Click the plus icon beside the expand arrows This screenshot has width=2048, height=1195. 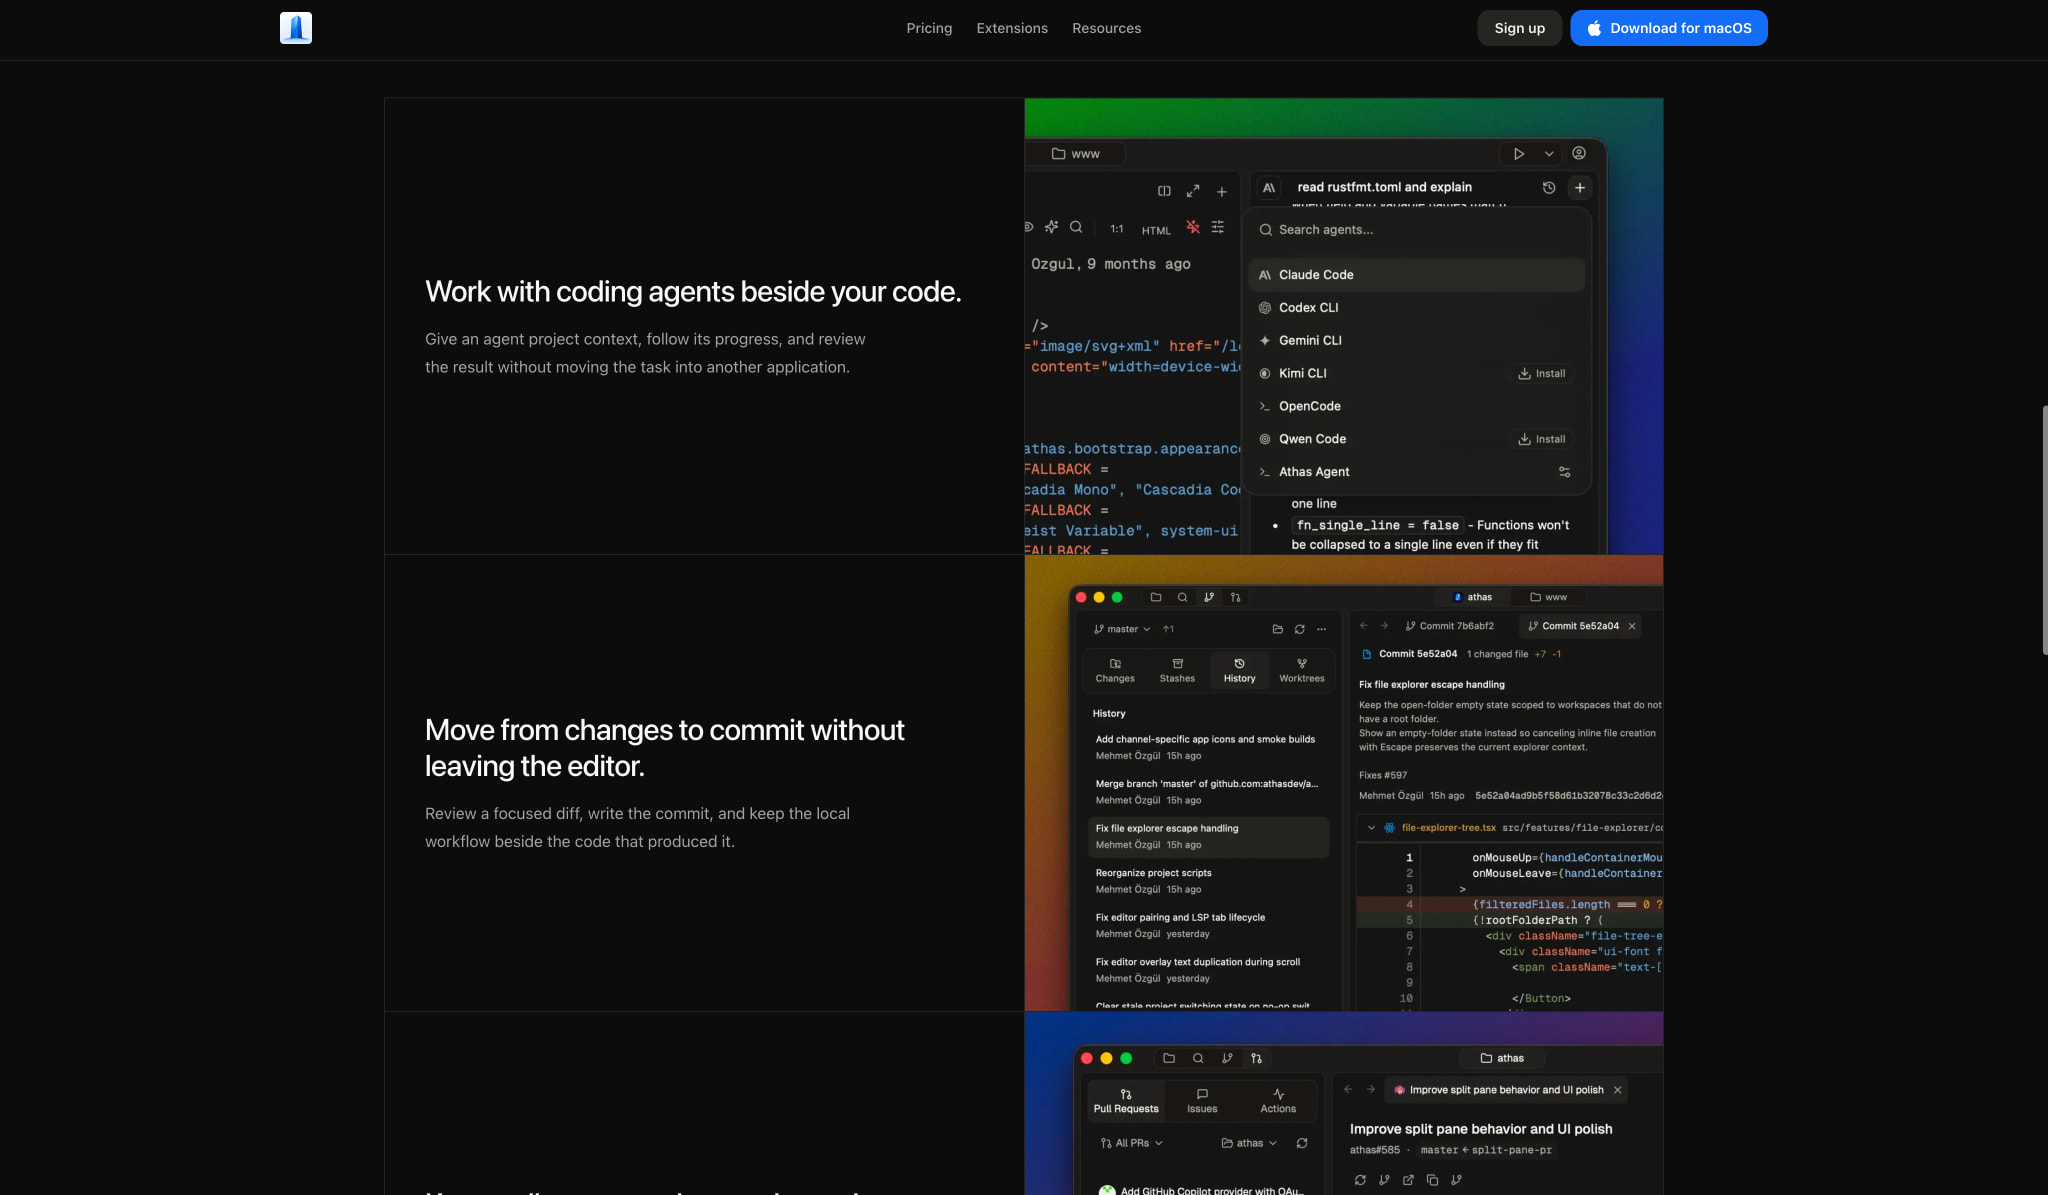click(1221, 191)
